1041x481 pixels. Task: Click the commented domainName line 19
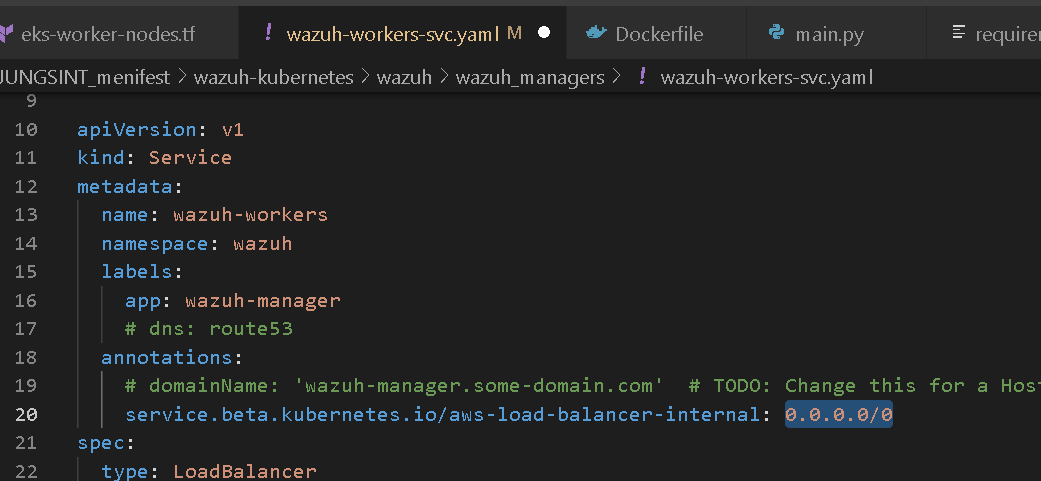583,386
